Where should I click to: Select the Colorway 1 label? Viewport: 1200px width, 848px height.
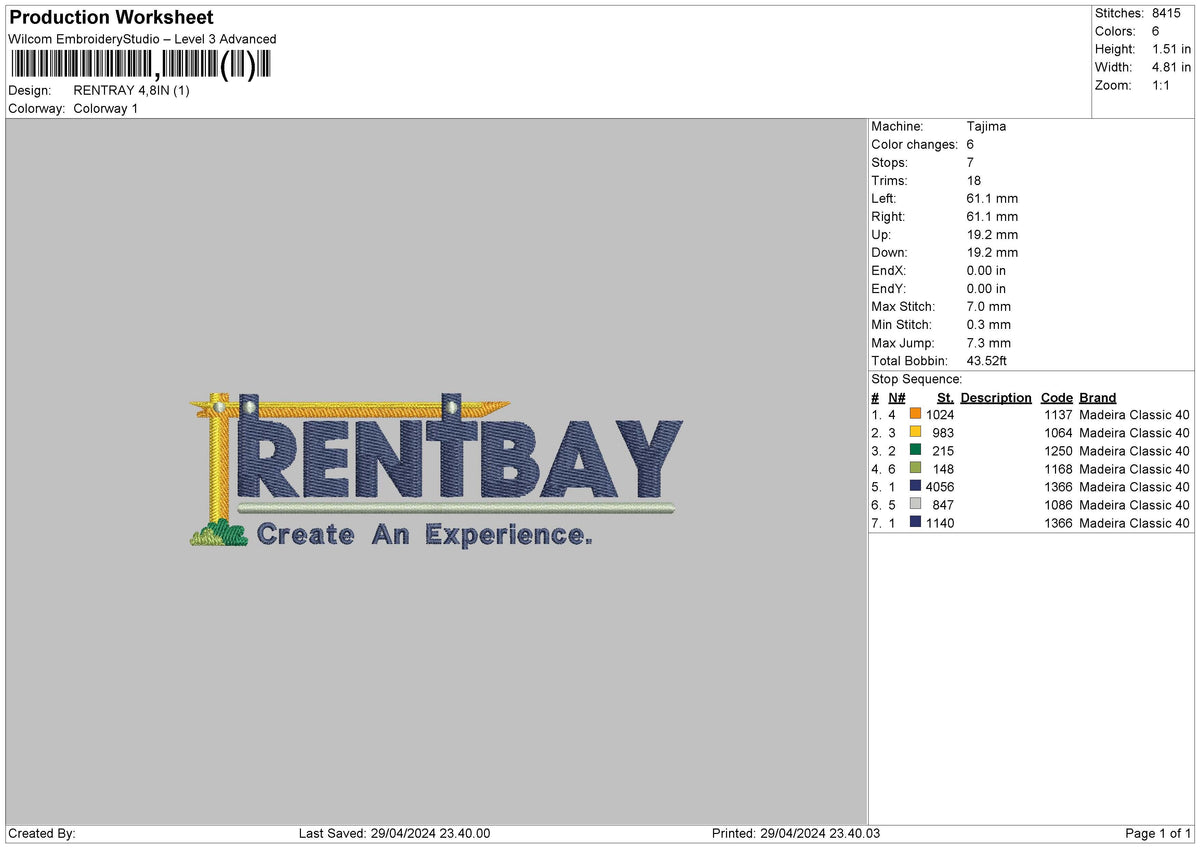[105, 108]
